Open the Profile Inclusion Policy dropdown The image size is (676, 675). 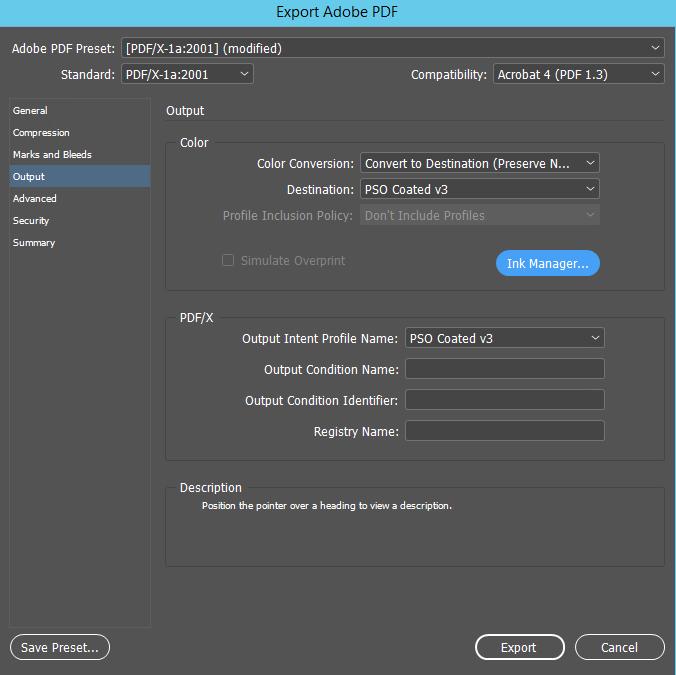[x=480, y=215]
